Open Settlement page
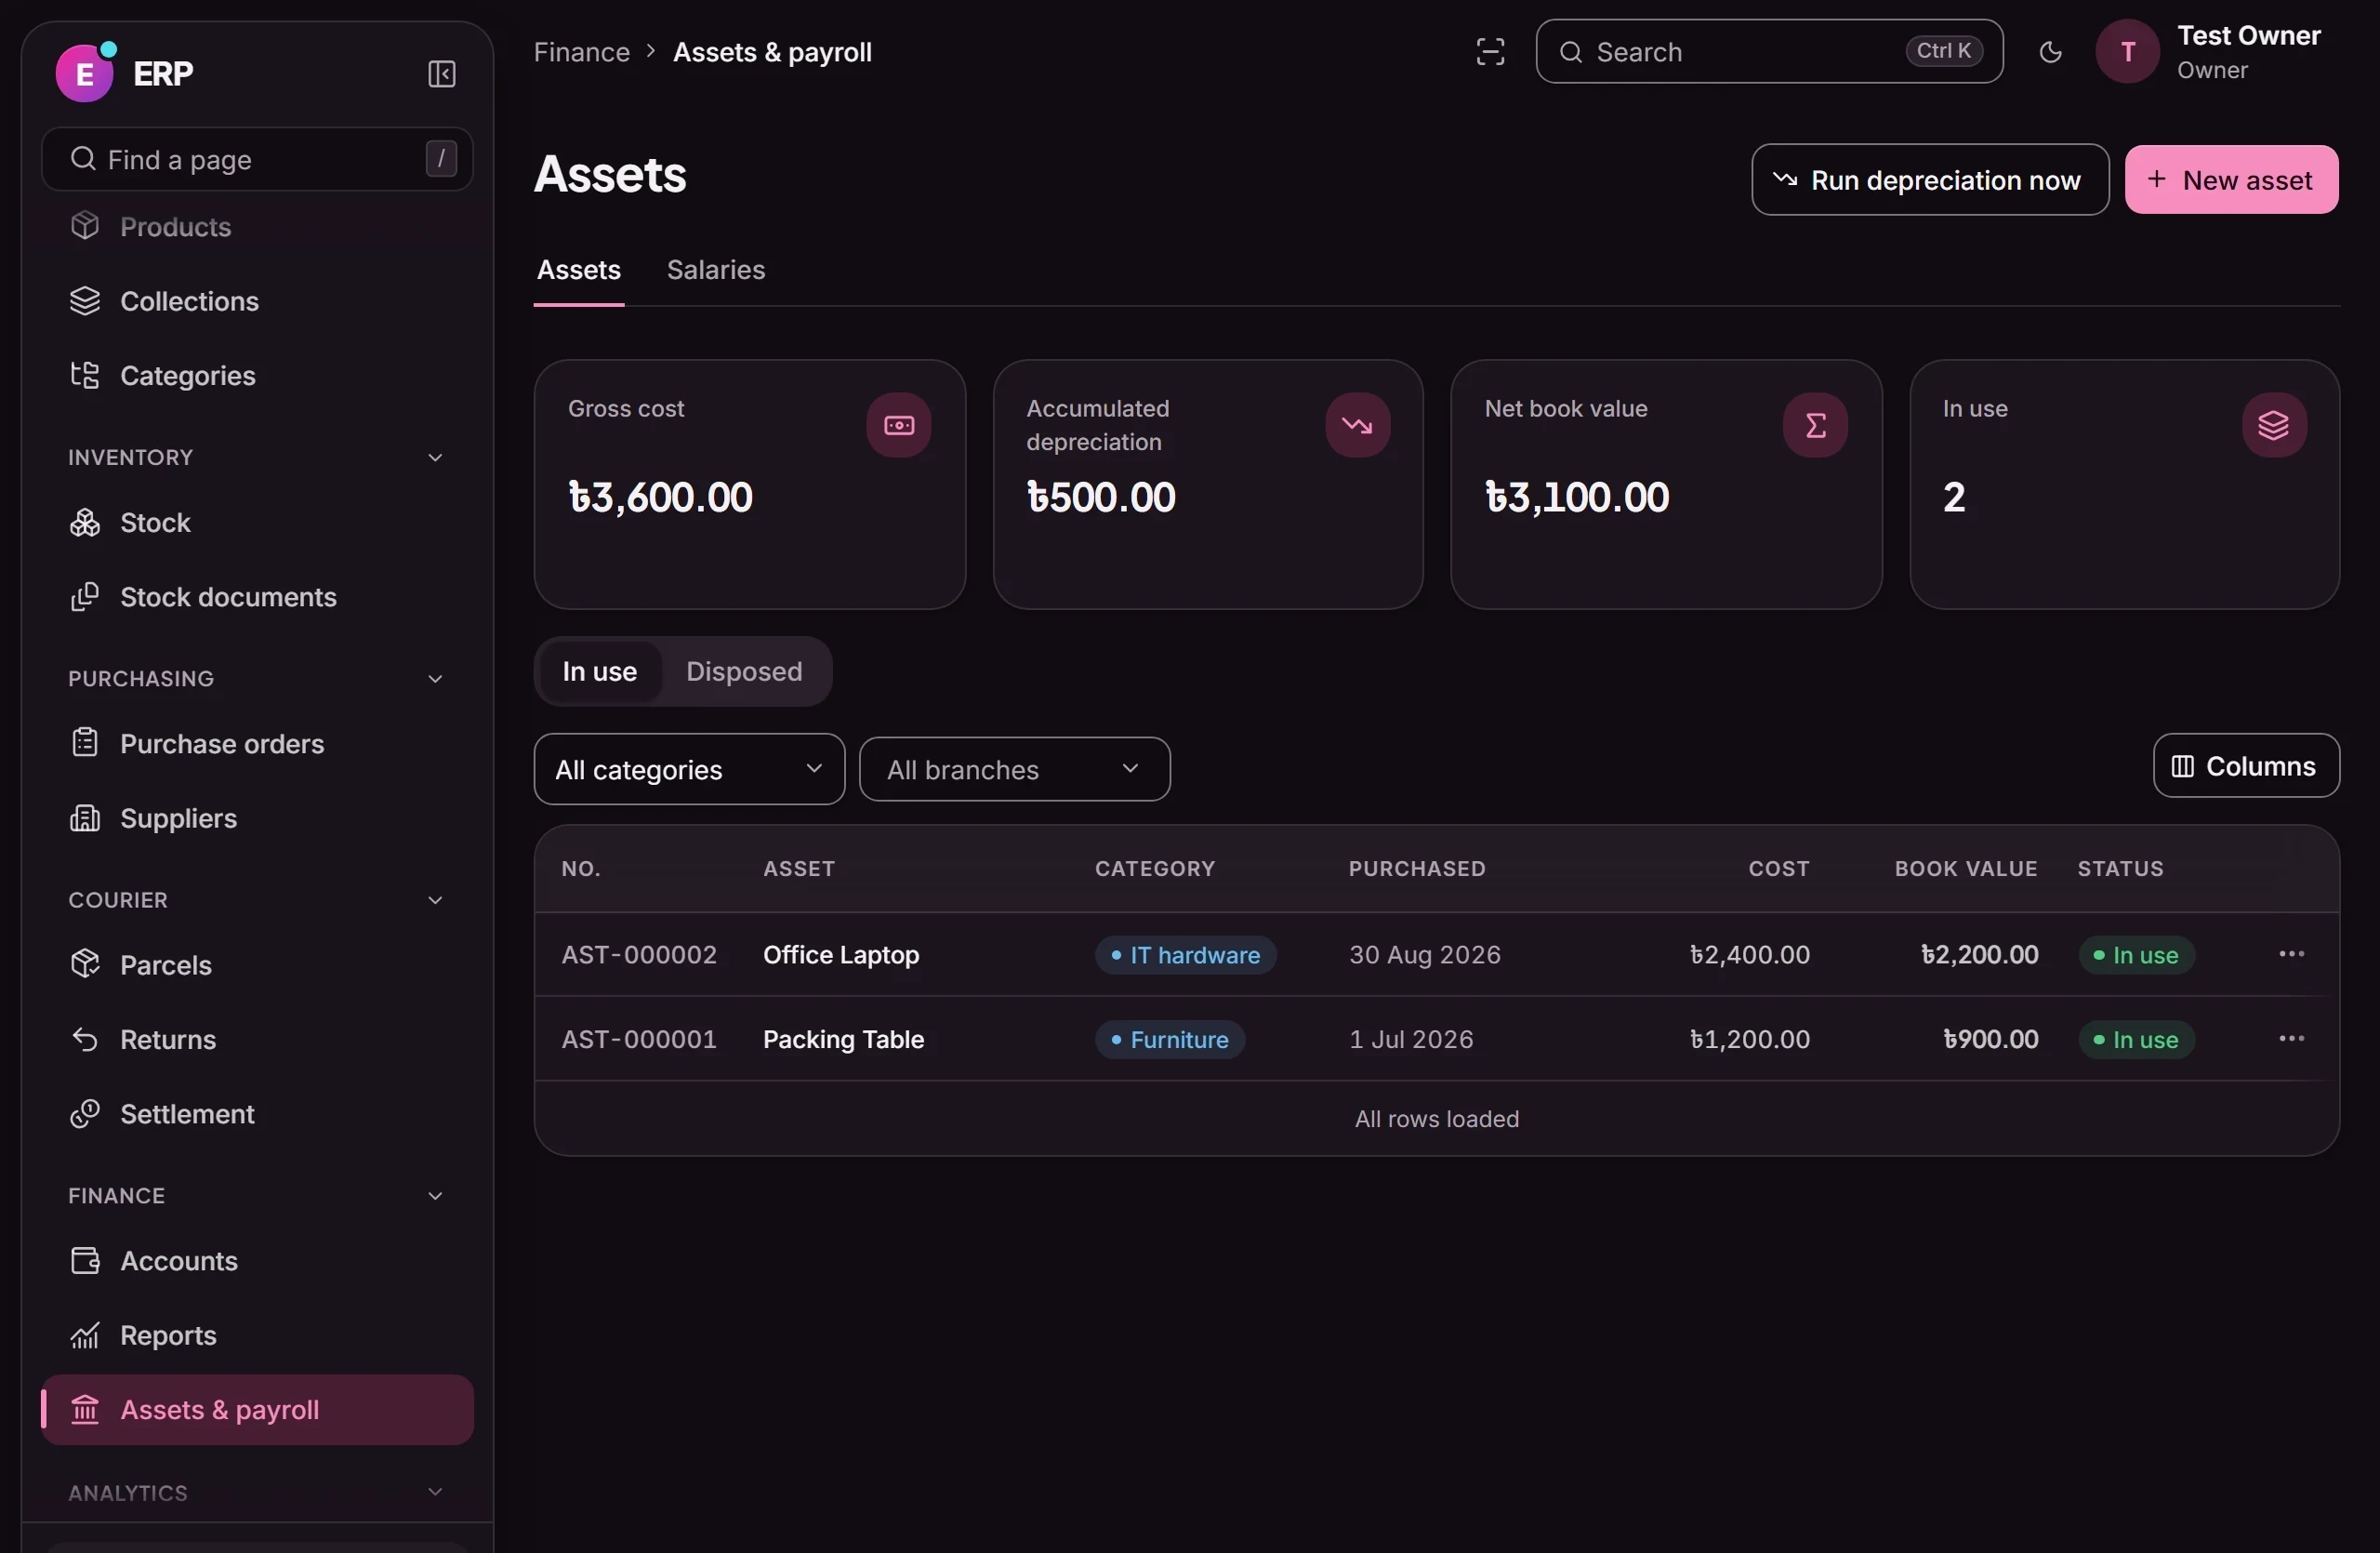The width and height of the screenshot is (2380, 1553). click(x=257, y=1114)
